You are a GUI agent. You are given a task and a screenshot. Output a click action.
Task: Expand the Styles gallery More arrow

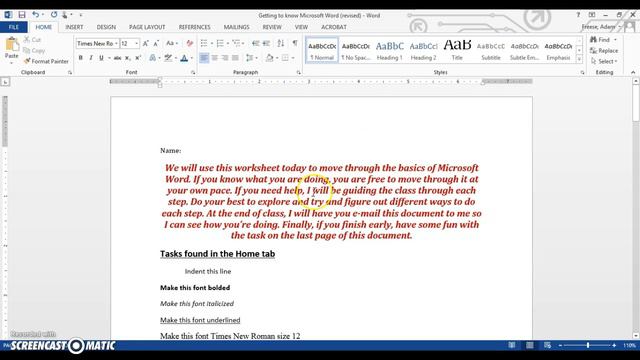pyautogui.click(x=579, y=59)
